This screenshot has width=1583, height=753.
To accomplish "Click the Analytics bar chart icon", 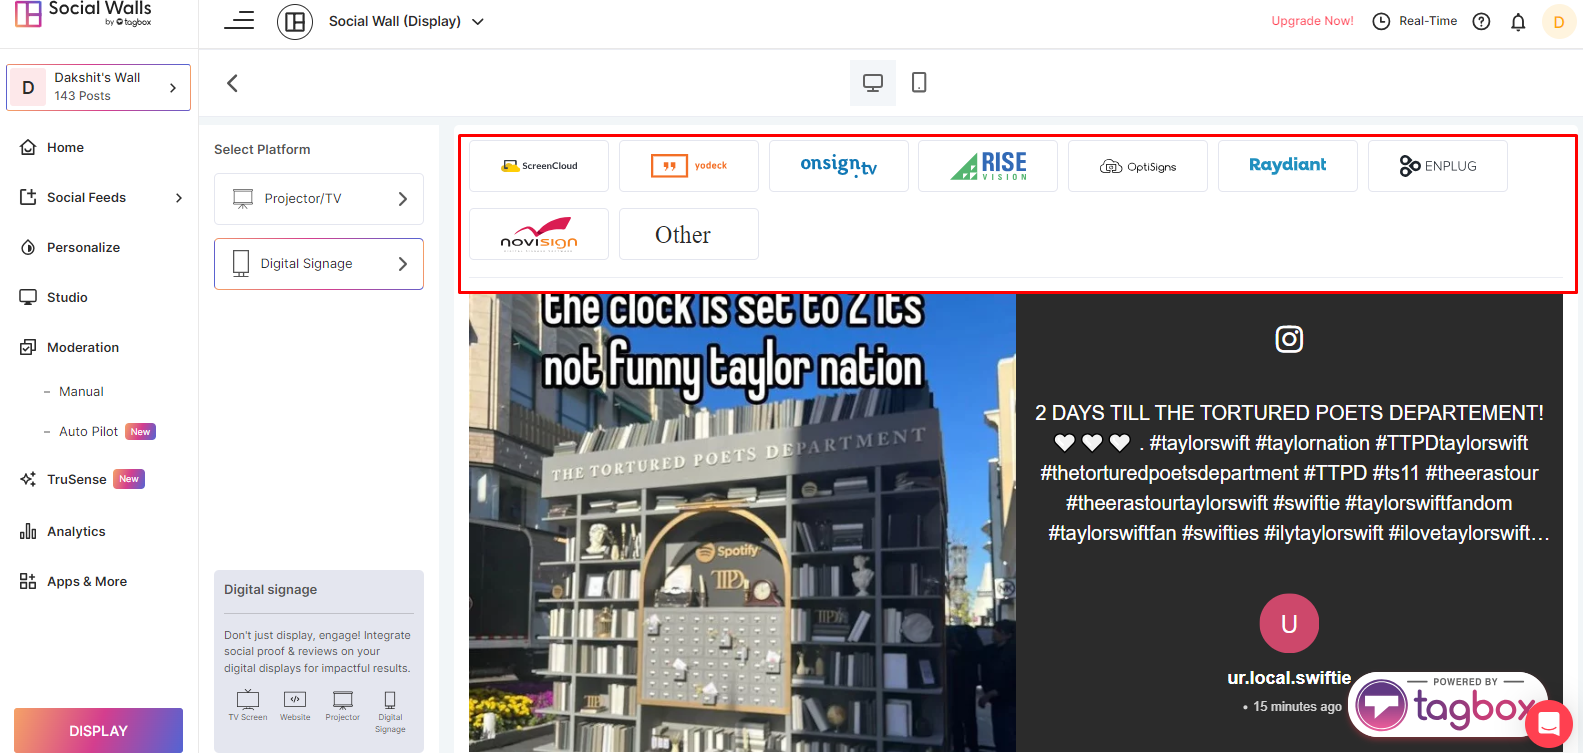I will (28, 531).
